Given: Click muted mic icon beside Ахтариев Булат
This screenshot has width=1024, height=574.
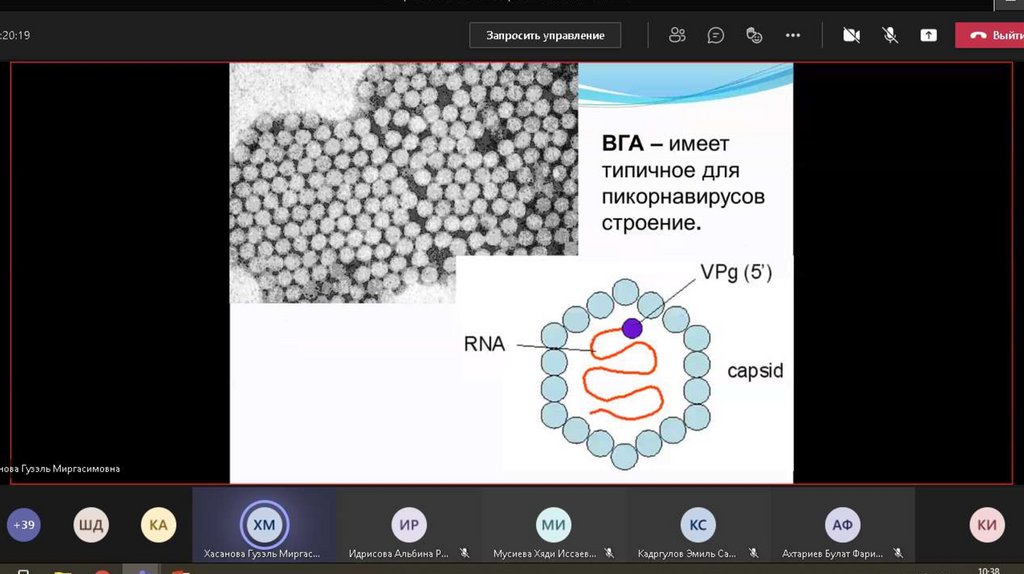Looking at the screenshot, I should (898, 553).
